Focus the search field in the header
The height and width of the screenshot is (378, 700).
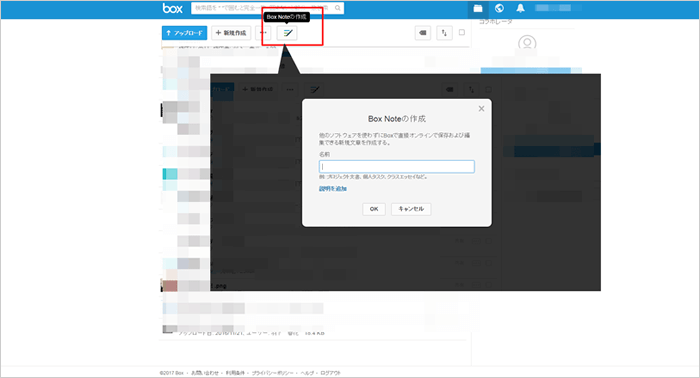267,8
